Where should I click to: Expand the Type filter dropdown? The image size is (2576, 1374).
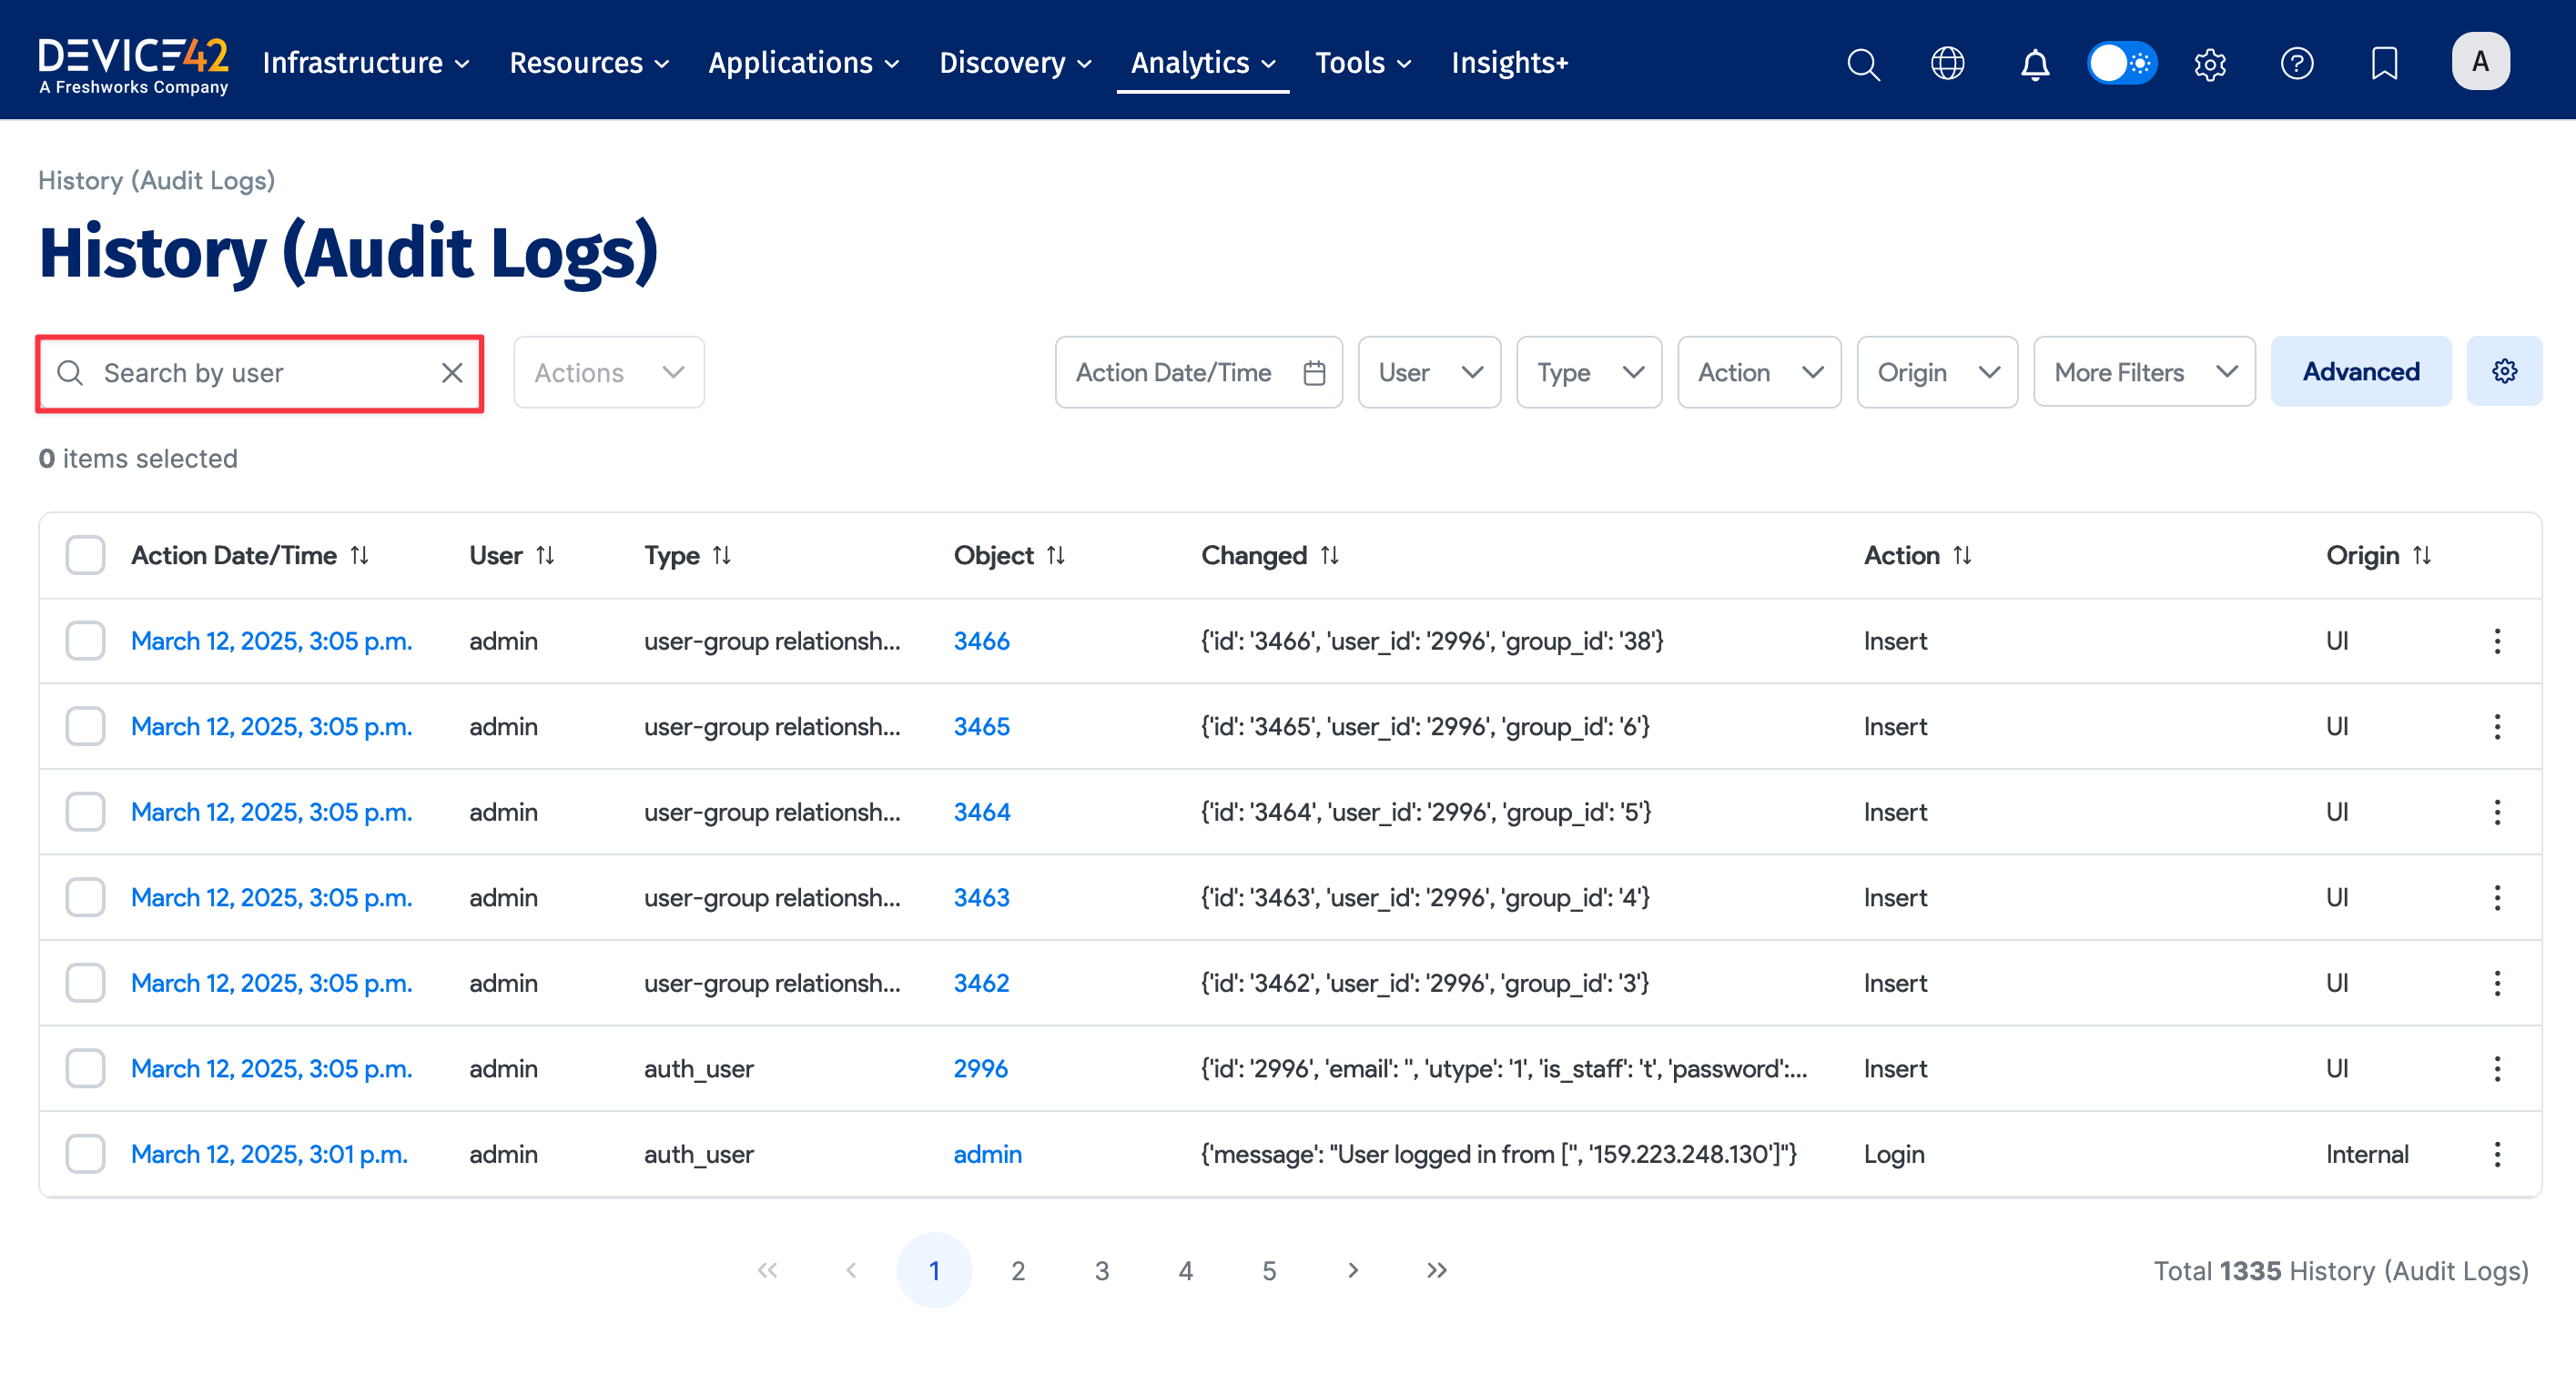[1588, 372]
